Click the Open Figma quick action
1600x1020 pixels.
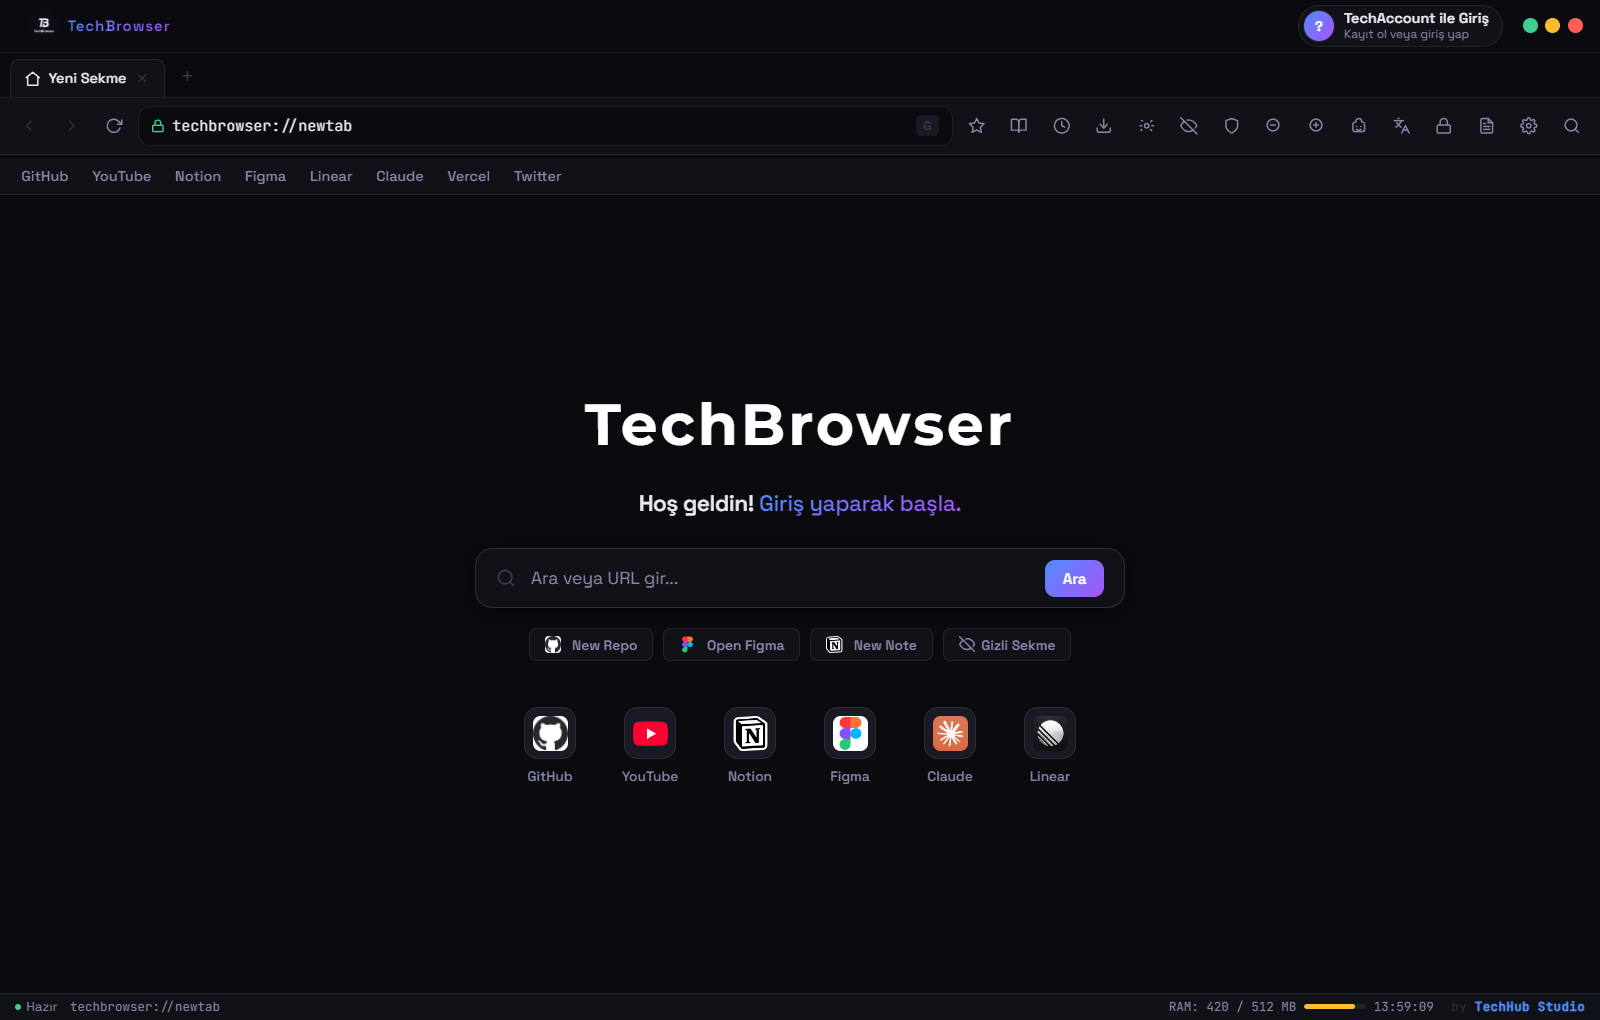731,645
